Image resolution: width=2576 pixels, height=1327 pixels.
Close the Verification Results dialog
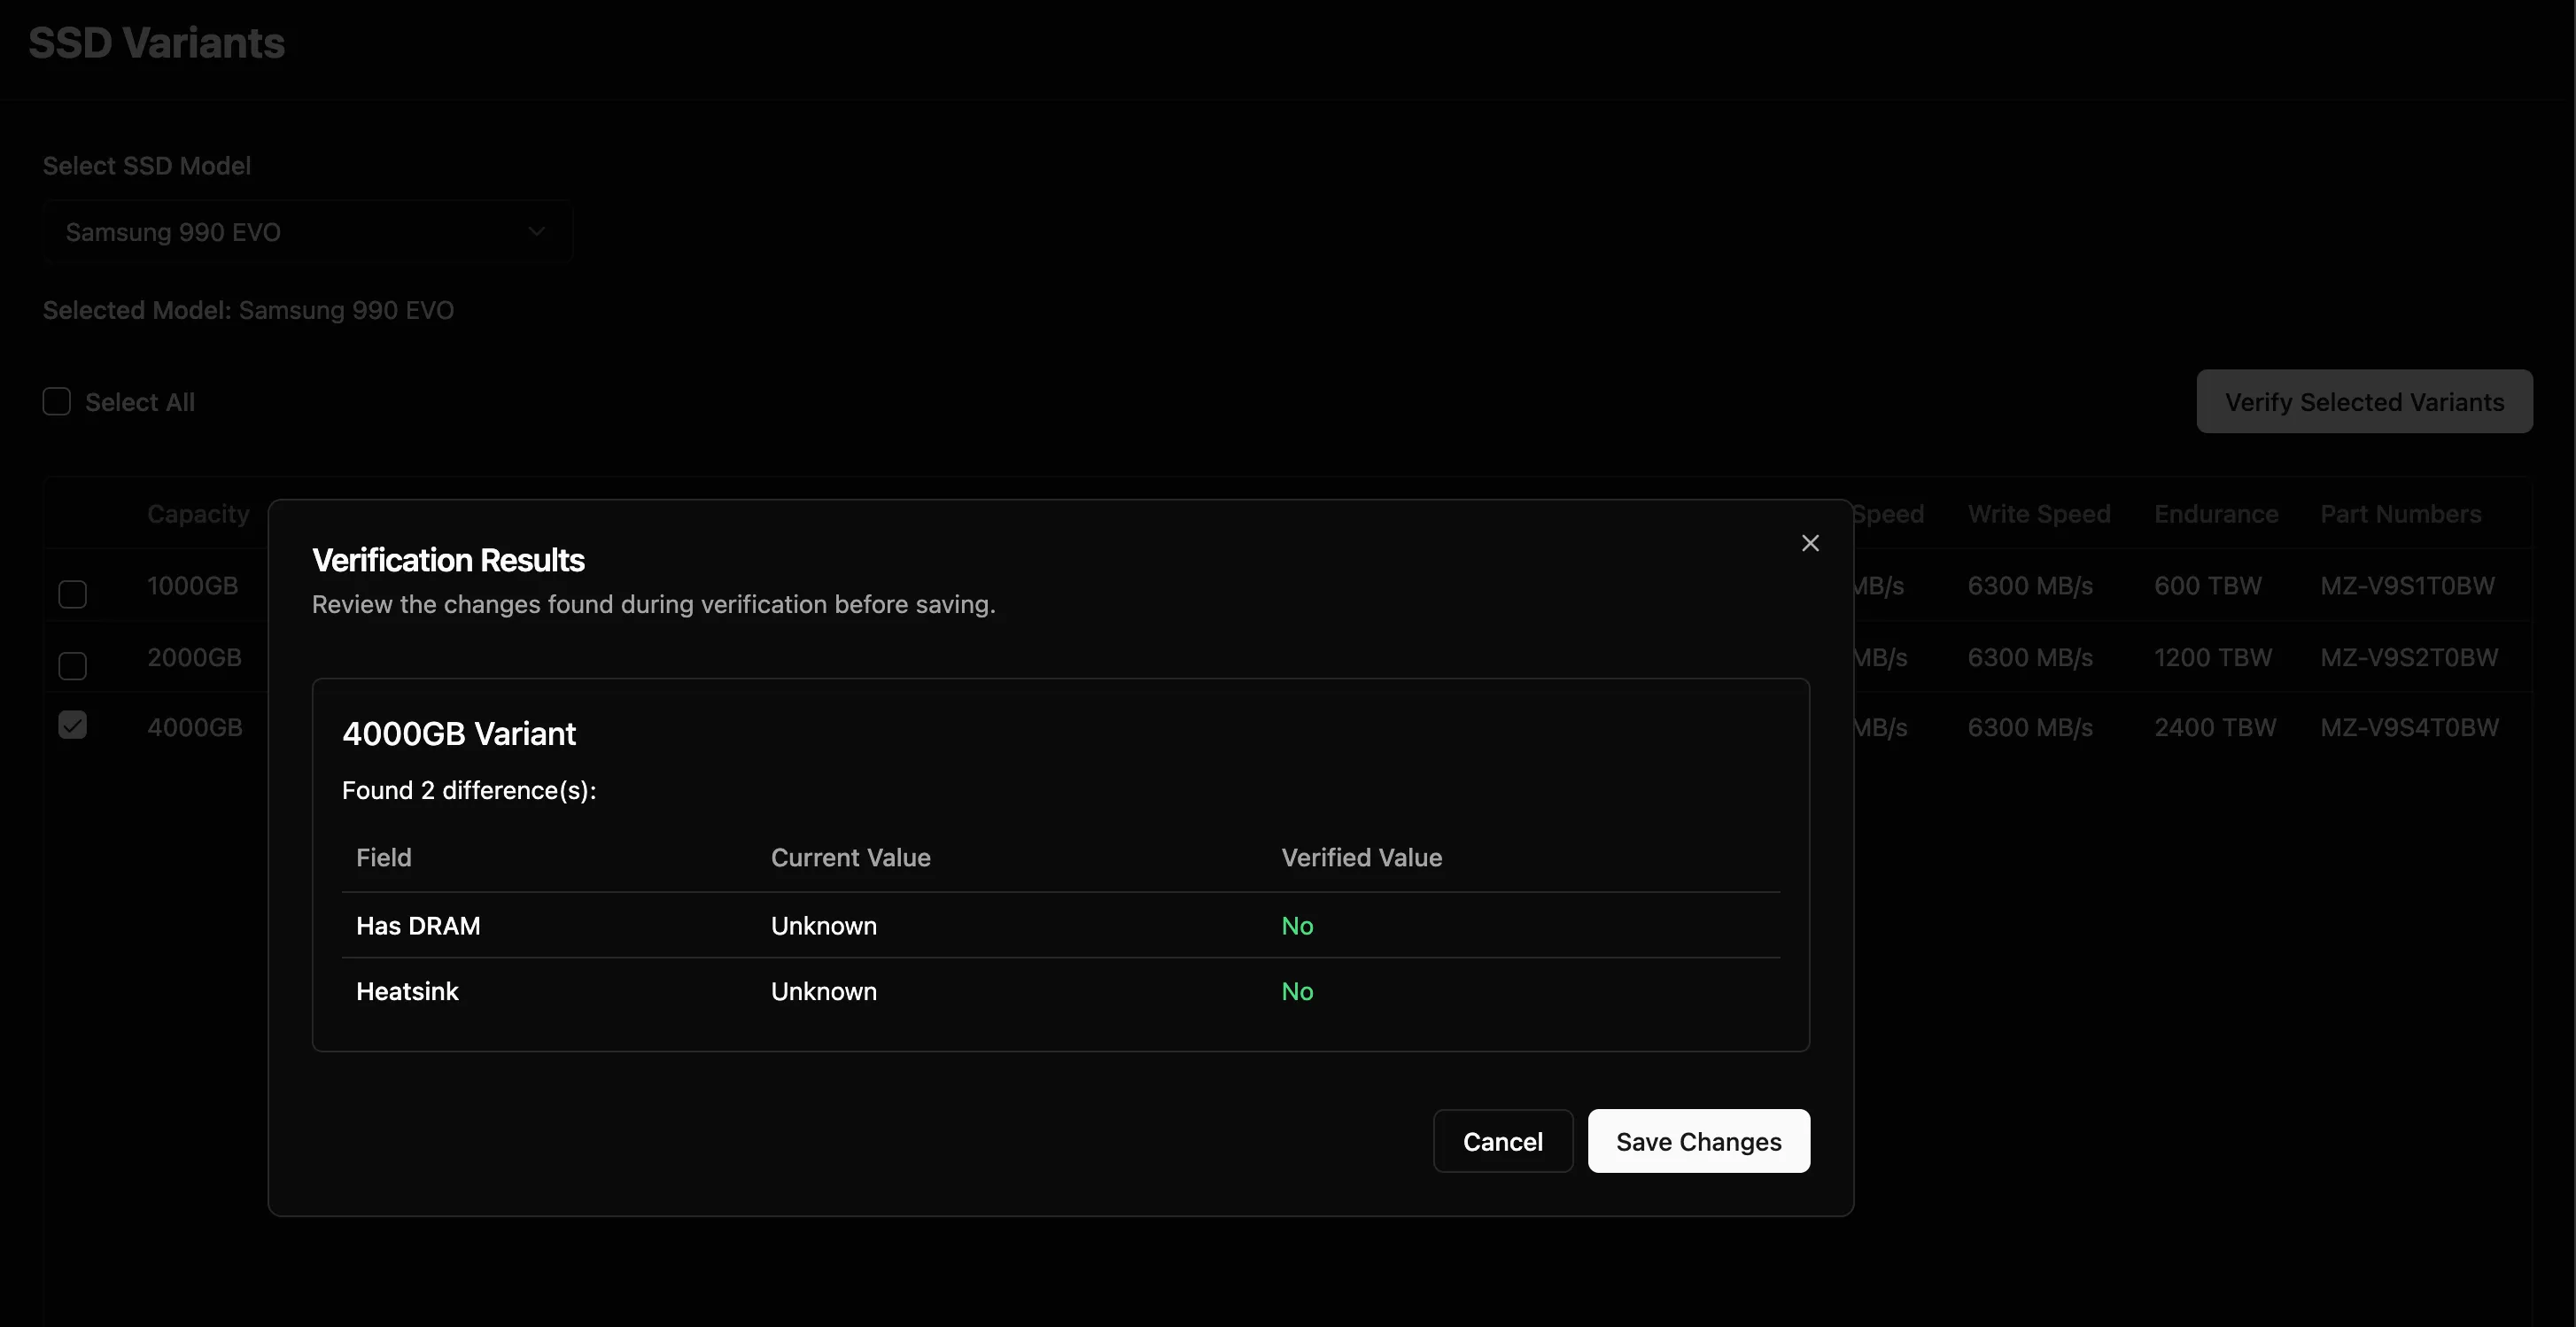(x=1809, y=543)
